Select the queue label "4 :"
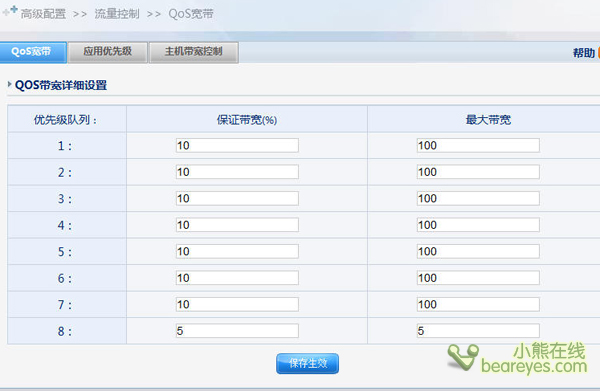Viewport: 600px width, 391px height. pyautogui.click(x=65, y=225)
